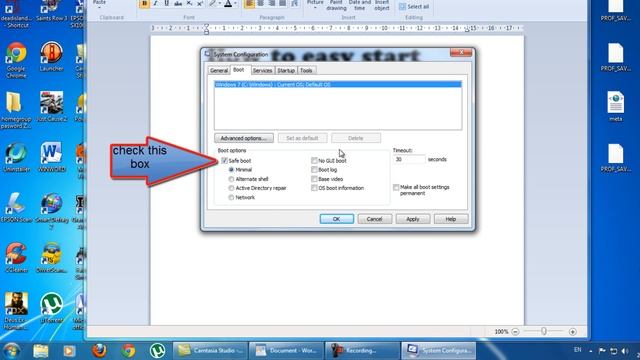Open the uTorrent desktop shortcut

51,308
